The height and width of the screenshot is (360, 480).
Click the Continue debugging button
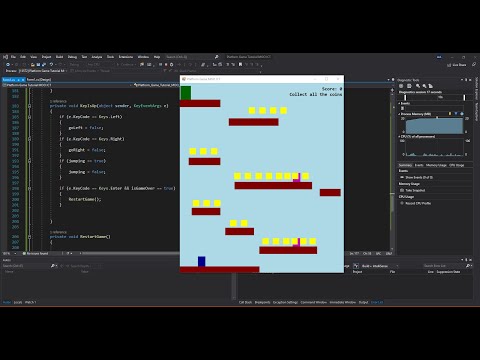126,65
